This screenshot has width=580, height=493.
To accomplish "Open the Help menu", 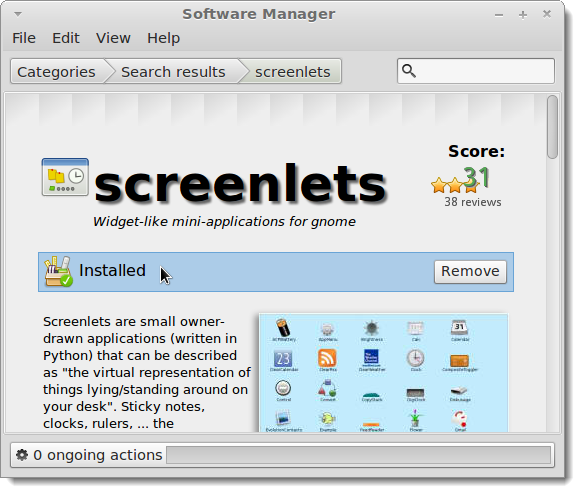I will click(163, 38).
